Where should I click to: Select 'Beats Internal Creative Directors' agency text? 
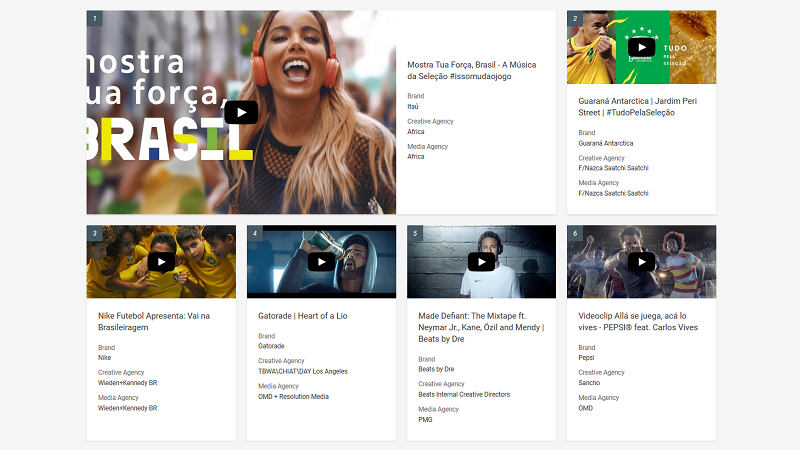point(465,395)
